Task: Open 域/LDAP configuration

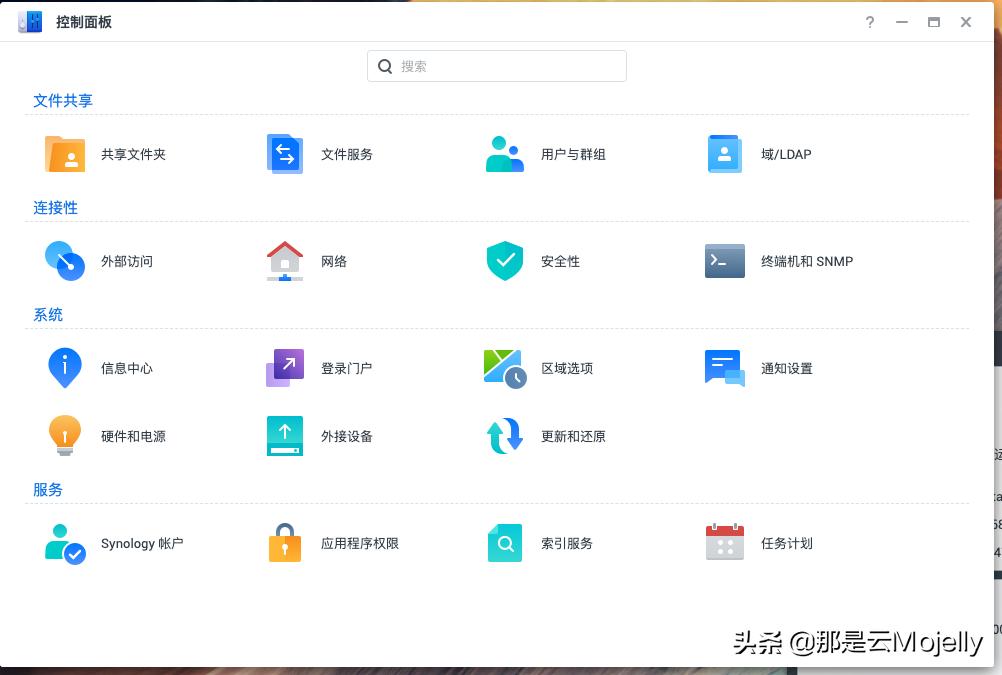Action: coord(760,154)
